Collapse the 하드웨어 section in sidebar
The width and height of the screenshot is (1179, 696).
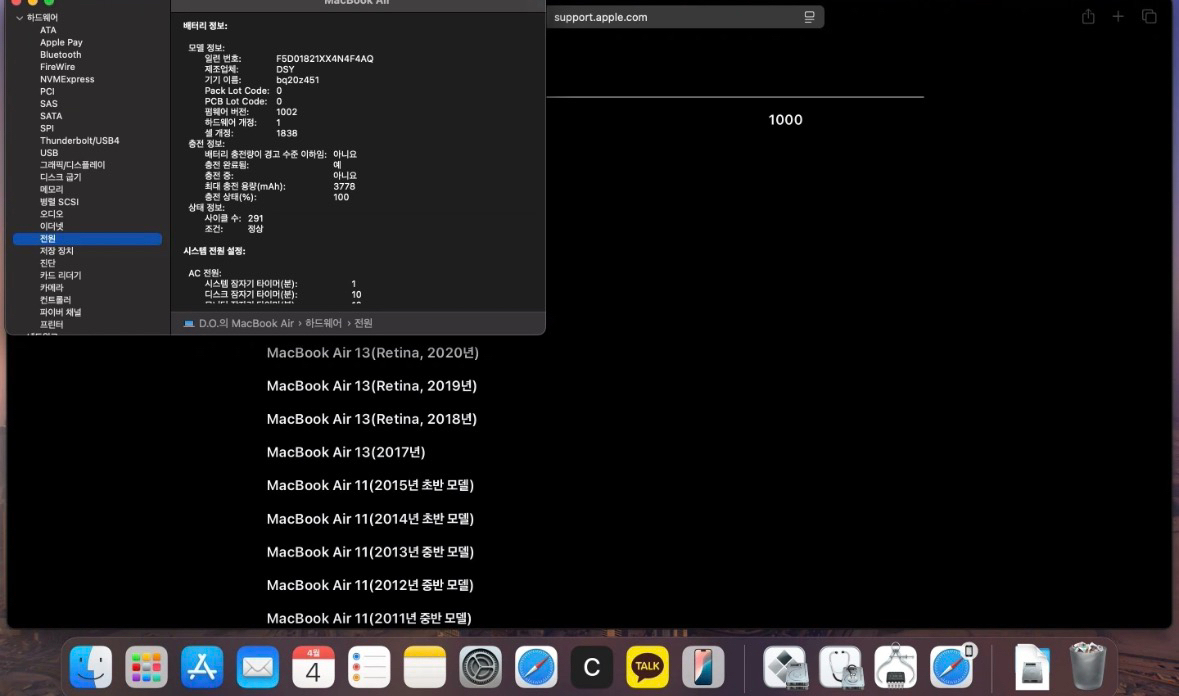tap(18, 18)
